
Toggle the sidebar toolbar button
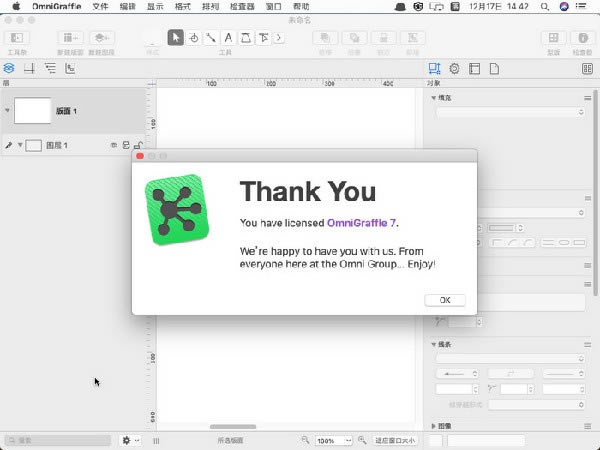[17, 38]
